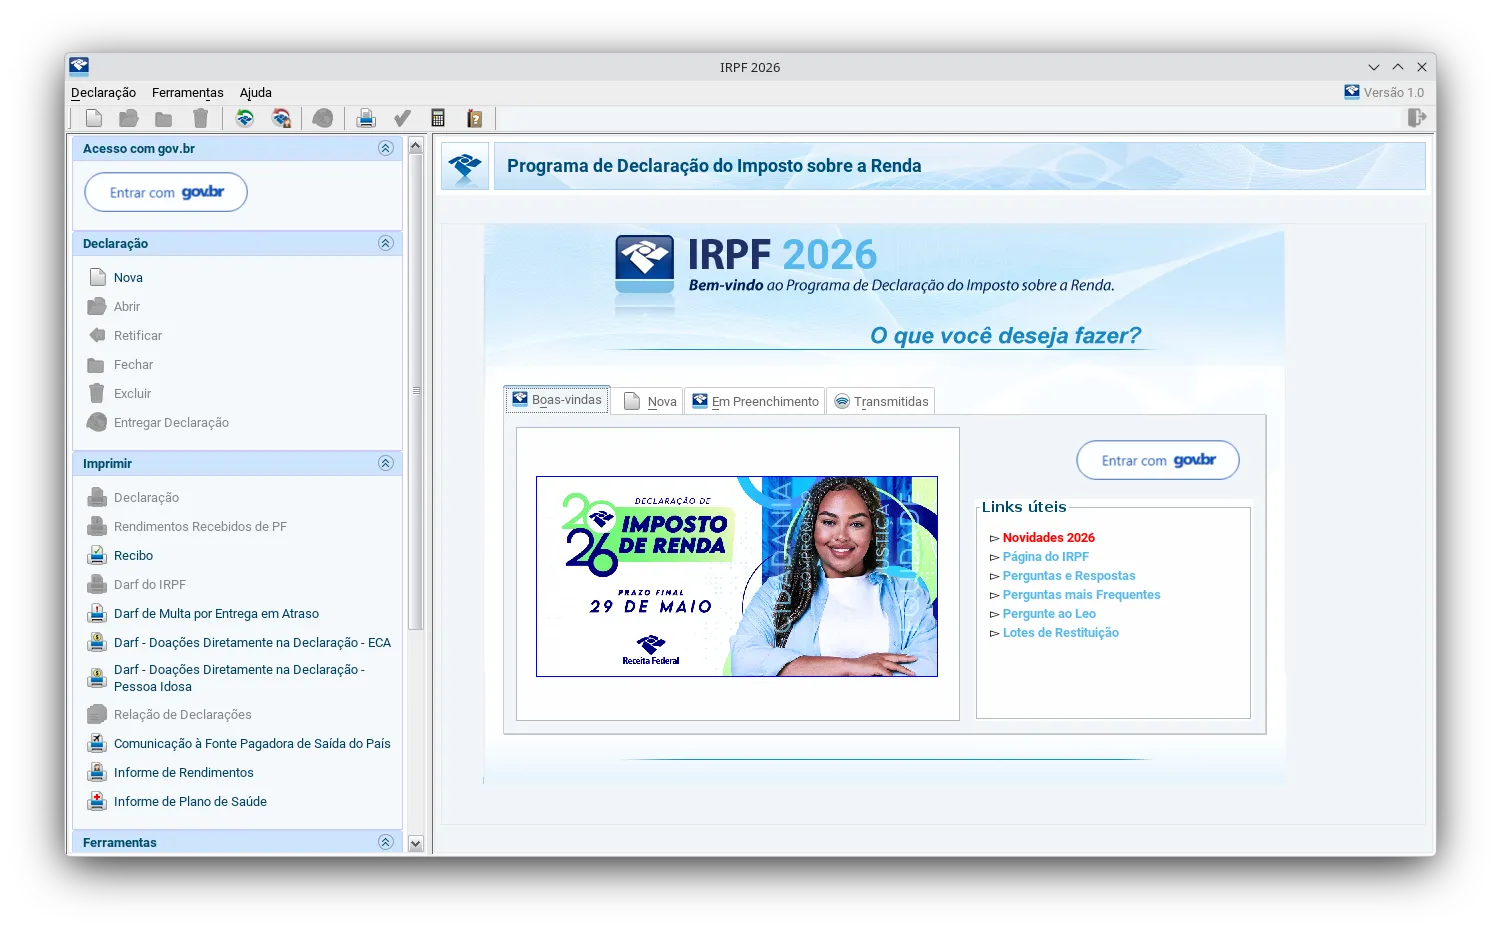Collapse the Acesso com gov.br panel
The width and height of the screenshot is (1501, 933).
[x=386, y=148]
